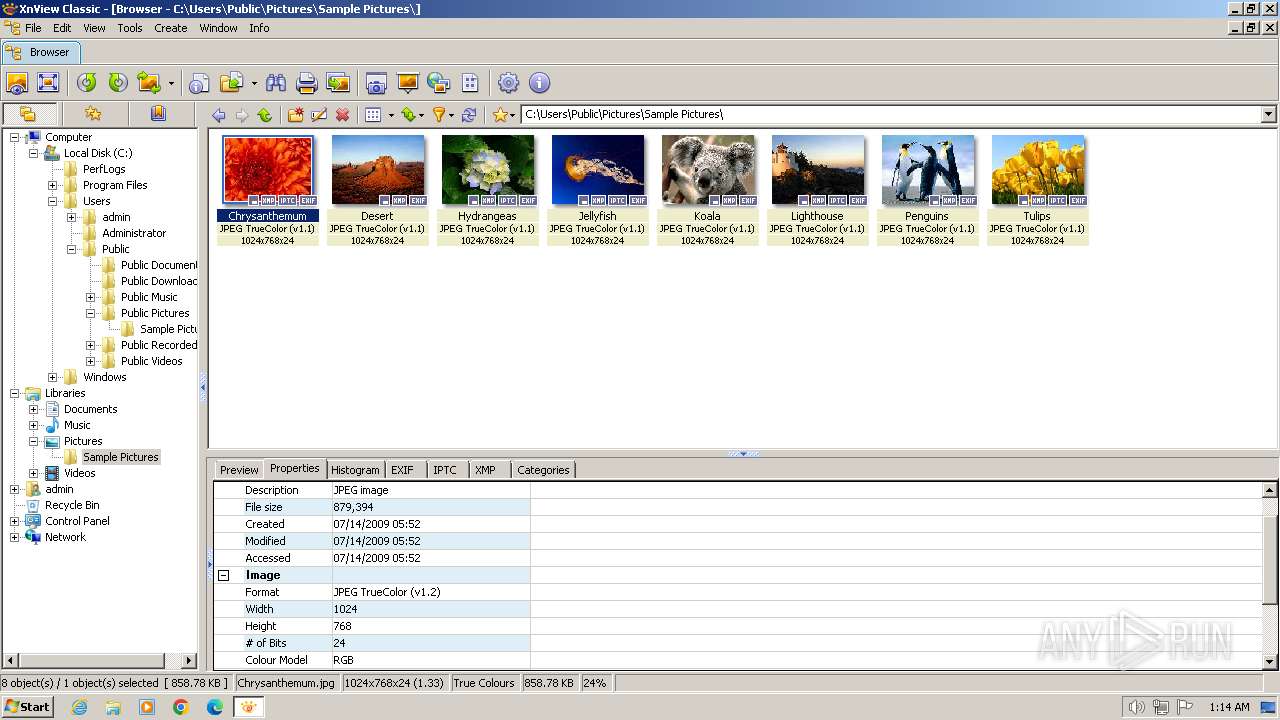The width and height of the screenshot is (1280, 720).
Task: Switch to the categories bookmark tab
Action: point(158,114)
